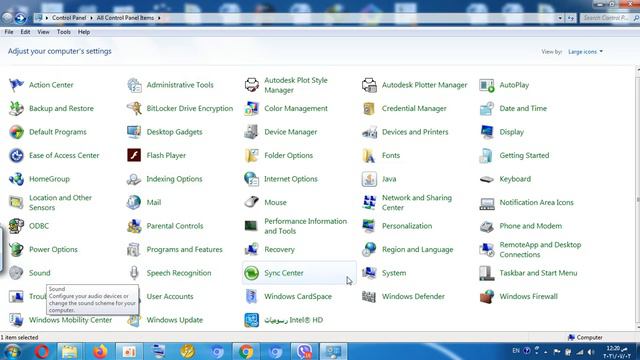Click the volume icon in system tray

[x=591, y=352]
